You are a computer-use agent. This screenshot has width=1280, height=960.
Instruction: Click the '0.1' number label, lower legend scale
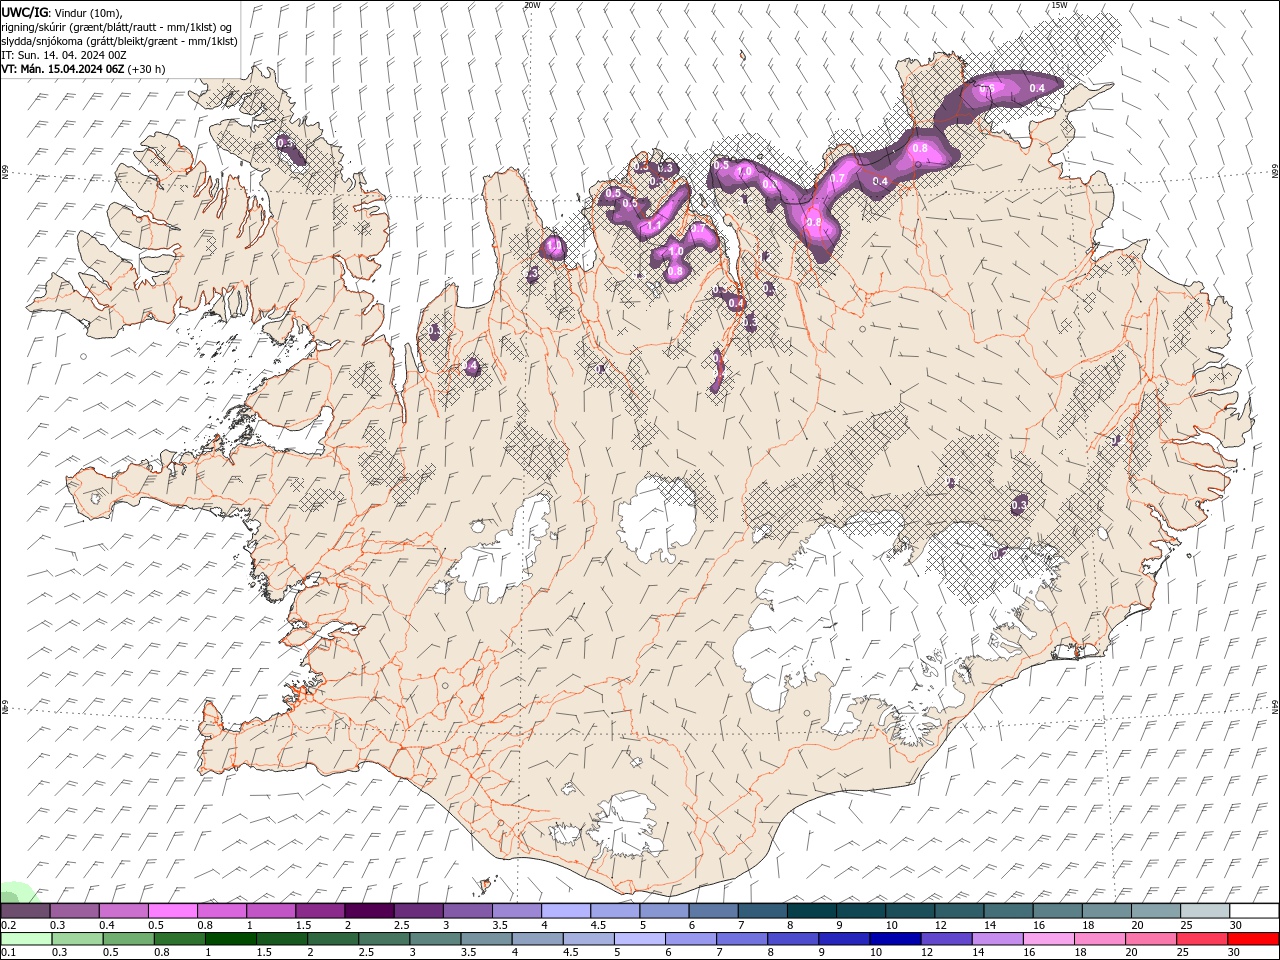pyautogui.click(x=9, y=953)
